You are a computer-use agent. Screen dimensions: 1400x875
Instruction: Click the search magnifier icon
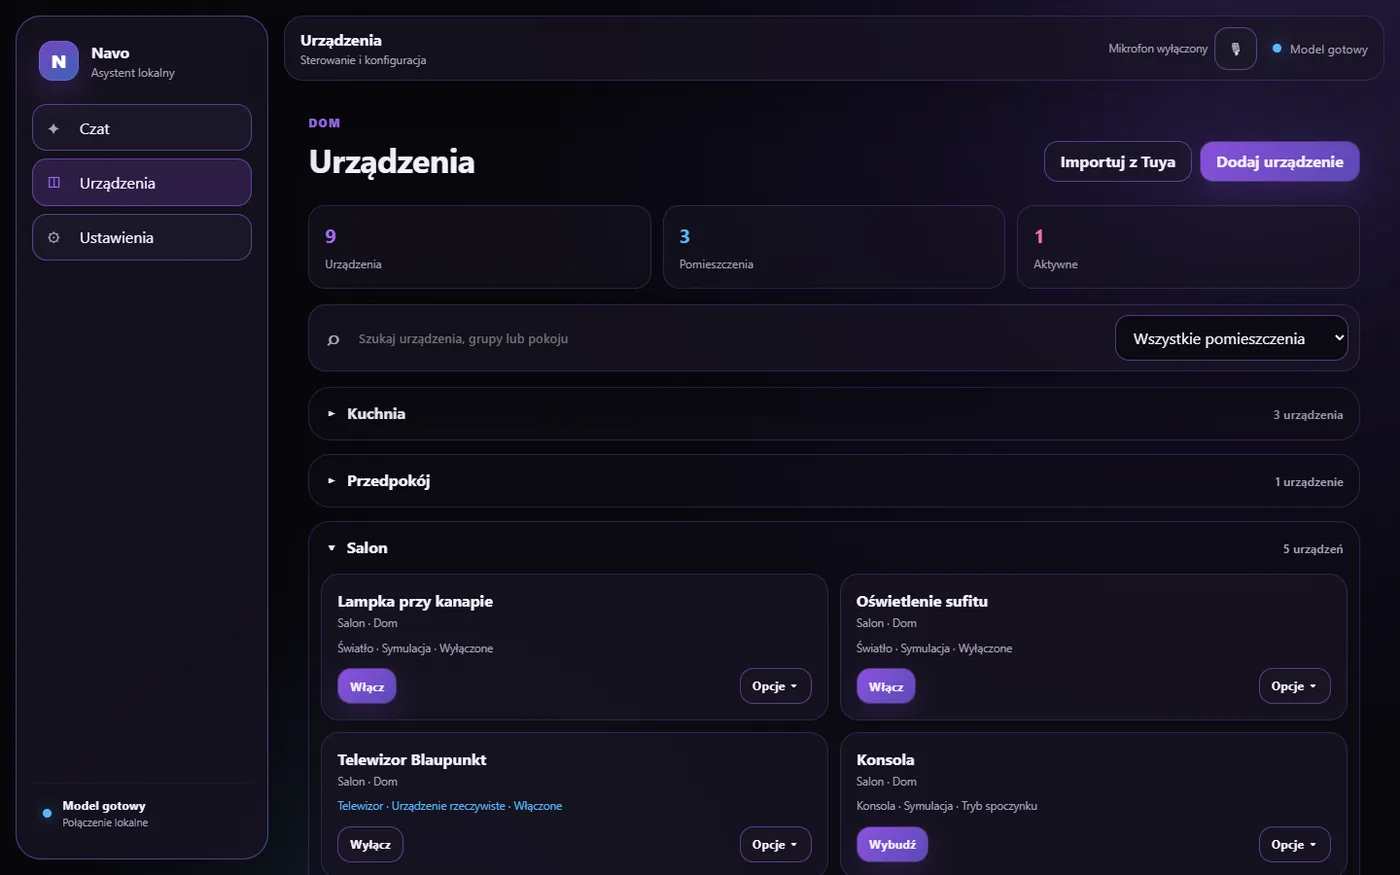pos(334,339)
